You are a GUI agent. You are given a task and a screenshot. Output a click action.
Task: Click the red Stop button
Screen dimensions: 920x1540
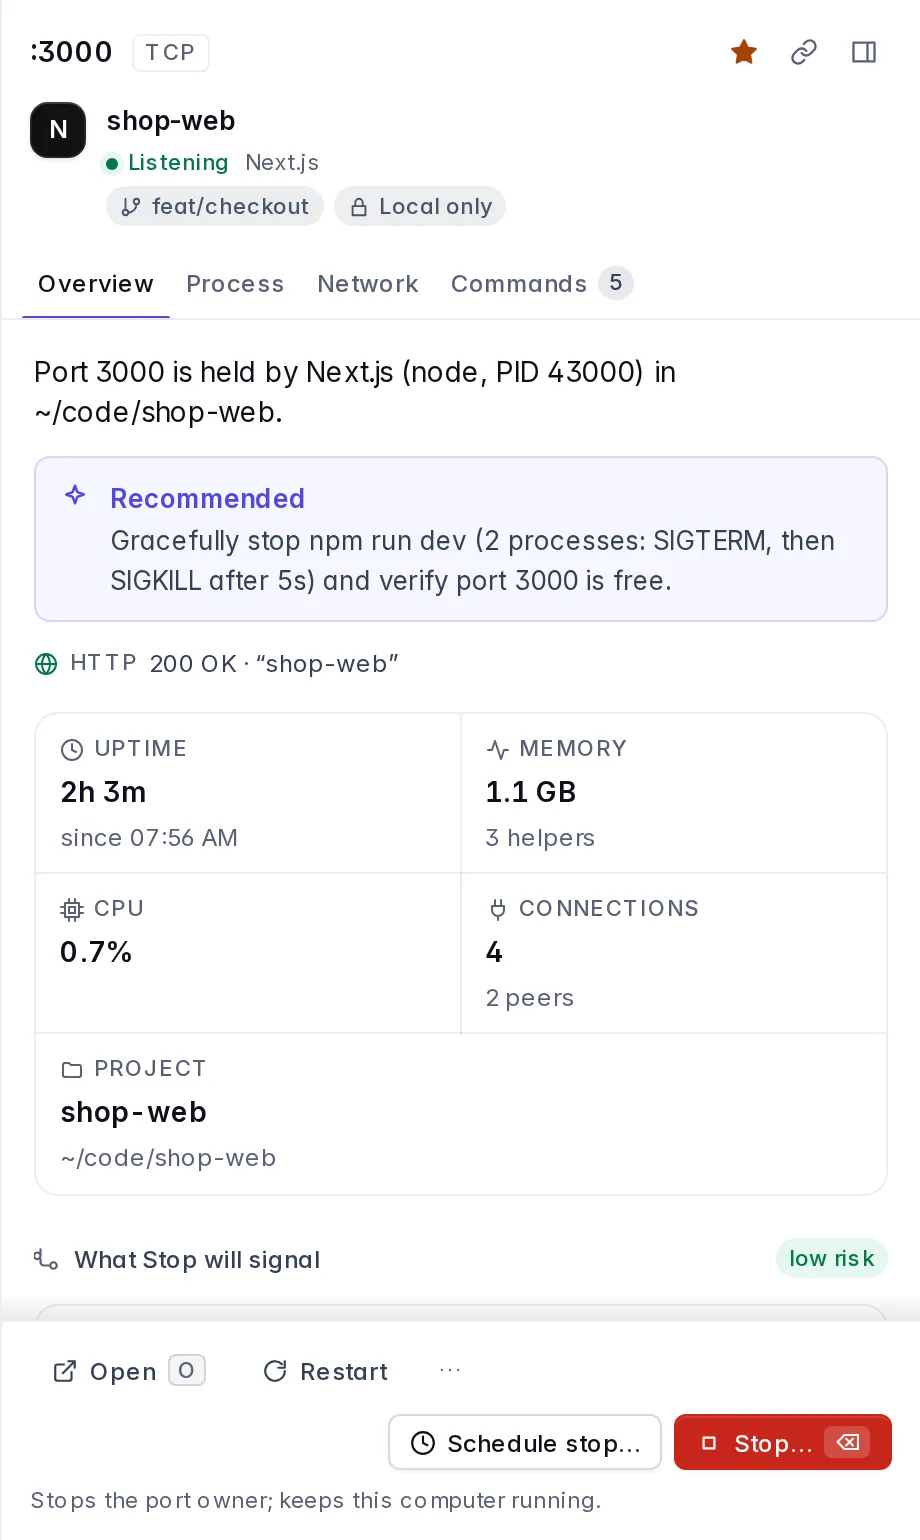pos(783,1442)
